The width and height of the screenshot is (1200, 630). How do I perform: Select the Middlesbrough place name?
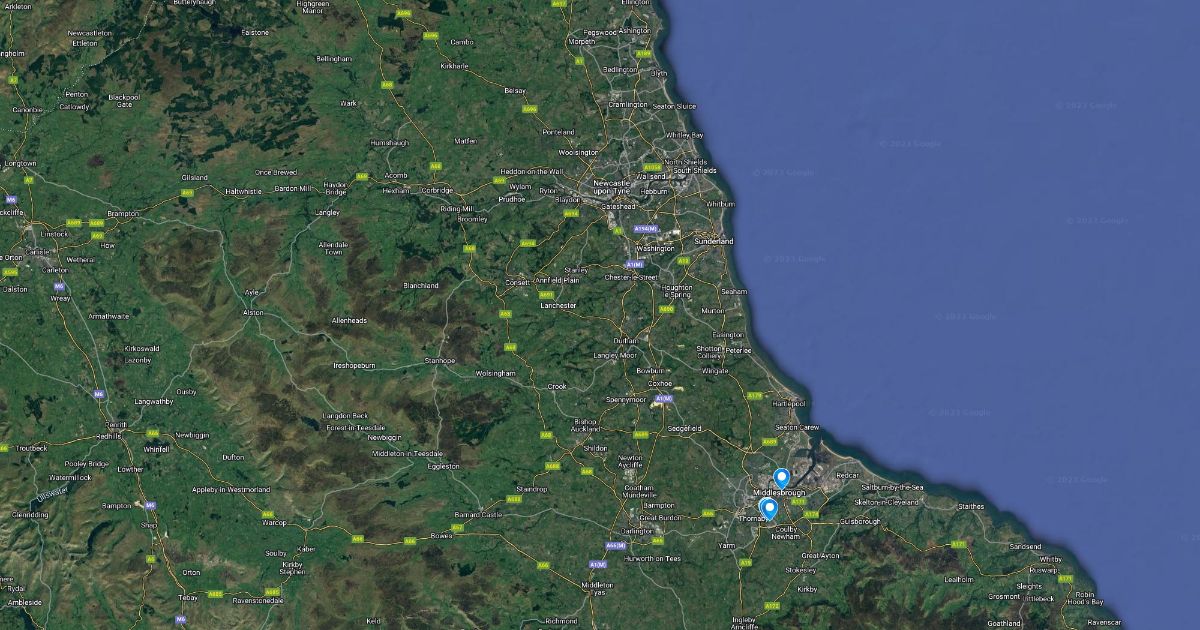pos(777,494)
